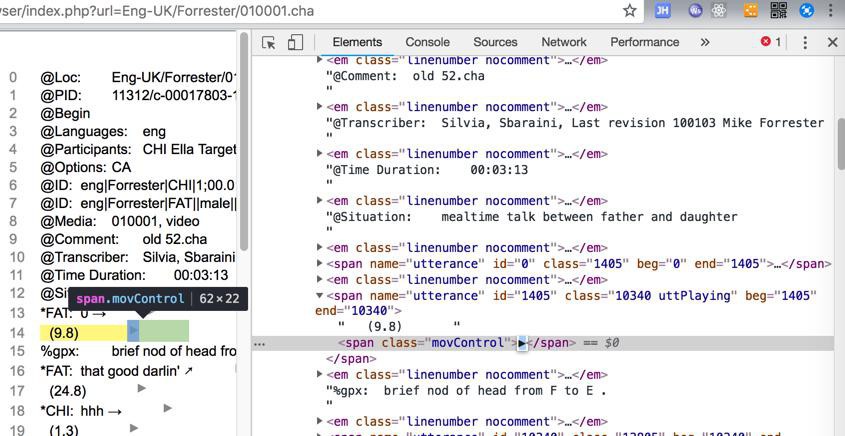Show more DevTools tabs chevron
This screenshot has height=436, width=845.
705,43
